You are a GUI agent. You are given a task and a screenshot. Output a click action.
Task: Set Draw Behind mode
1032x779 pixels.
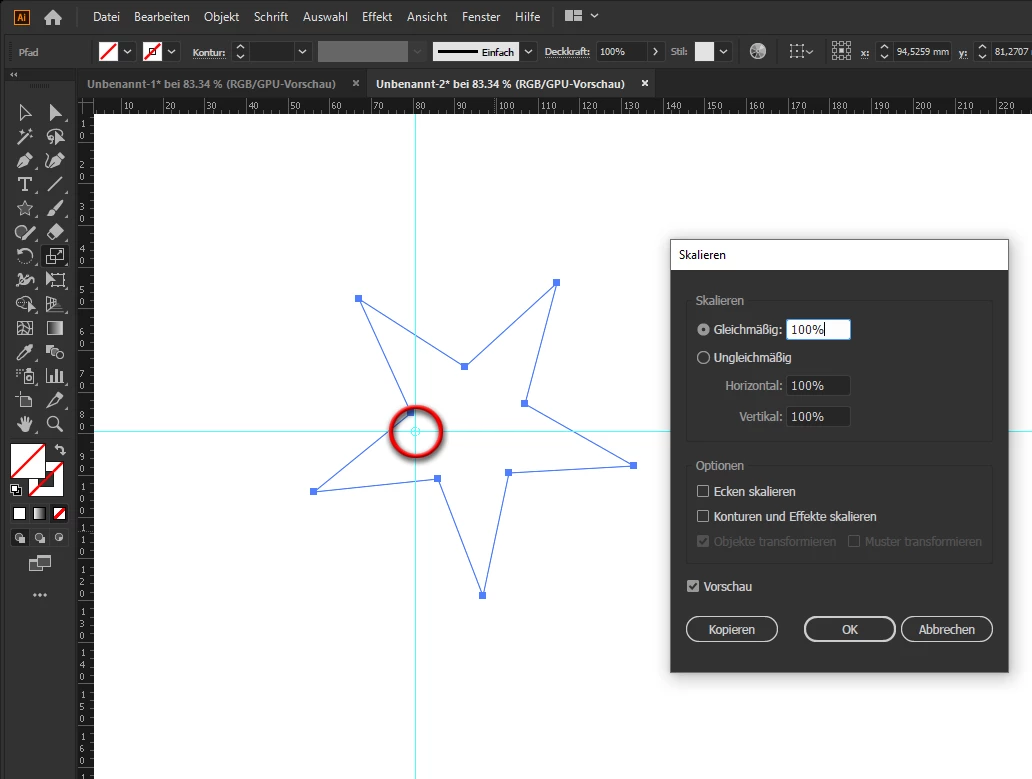[x=39, y=538]
